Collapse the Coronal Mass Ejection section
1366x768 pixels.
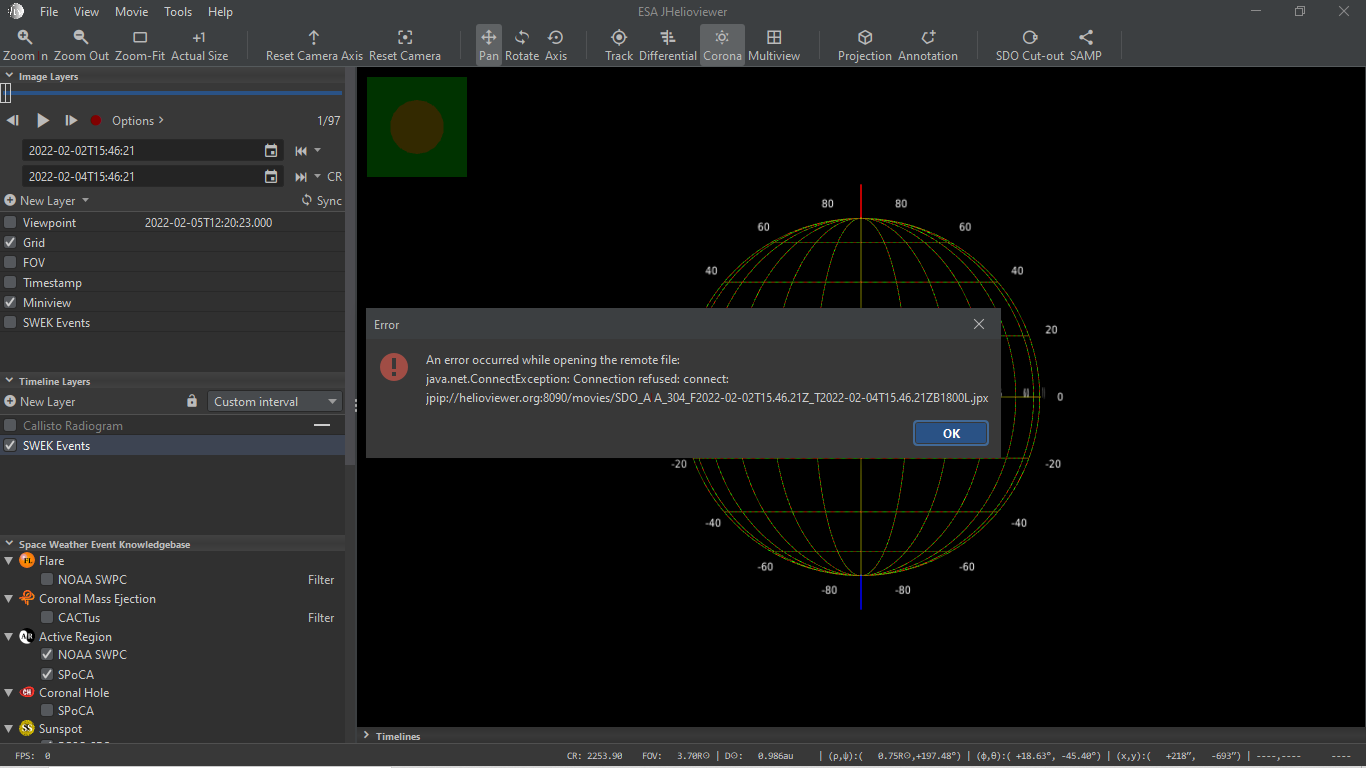click(9, 598)
